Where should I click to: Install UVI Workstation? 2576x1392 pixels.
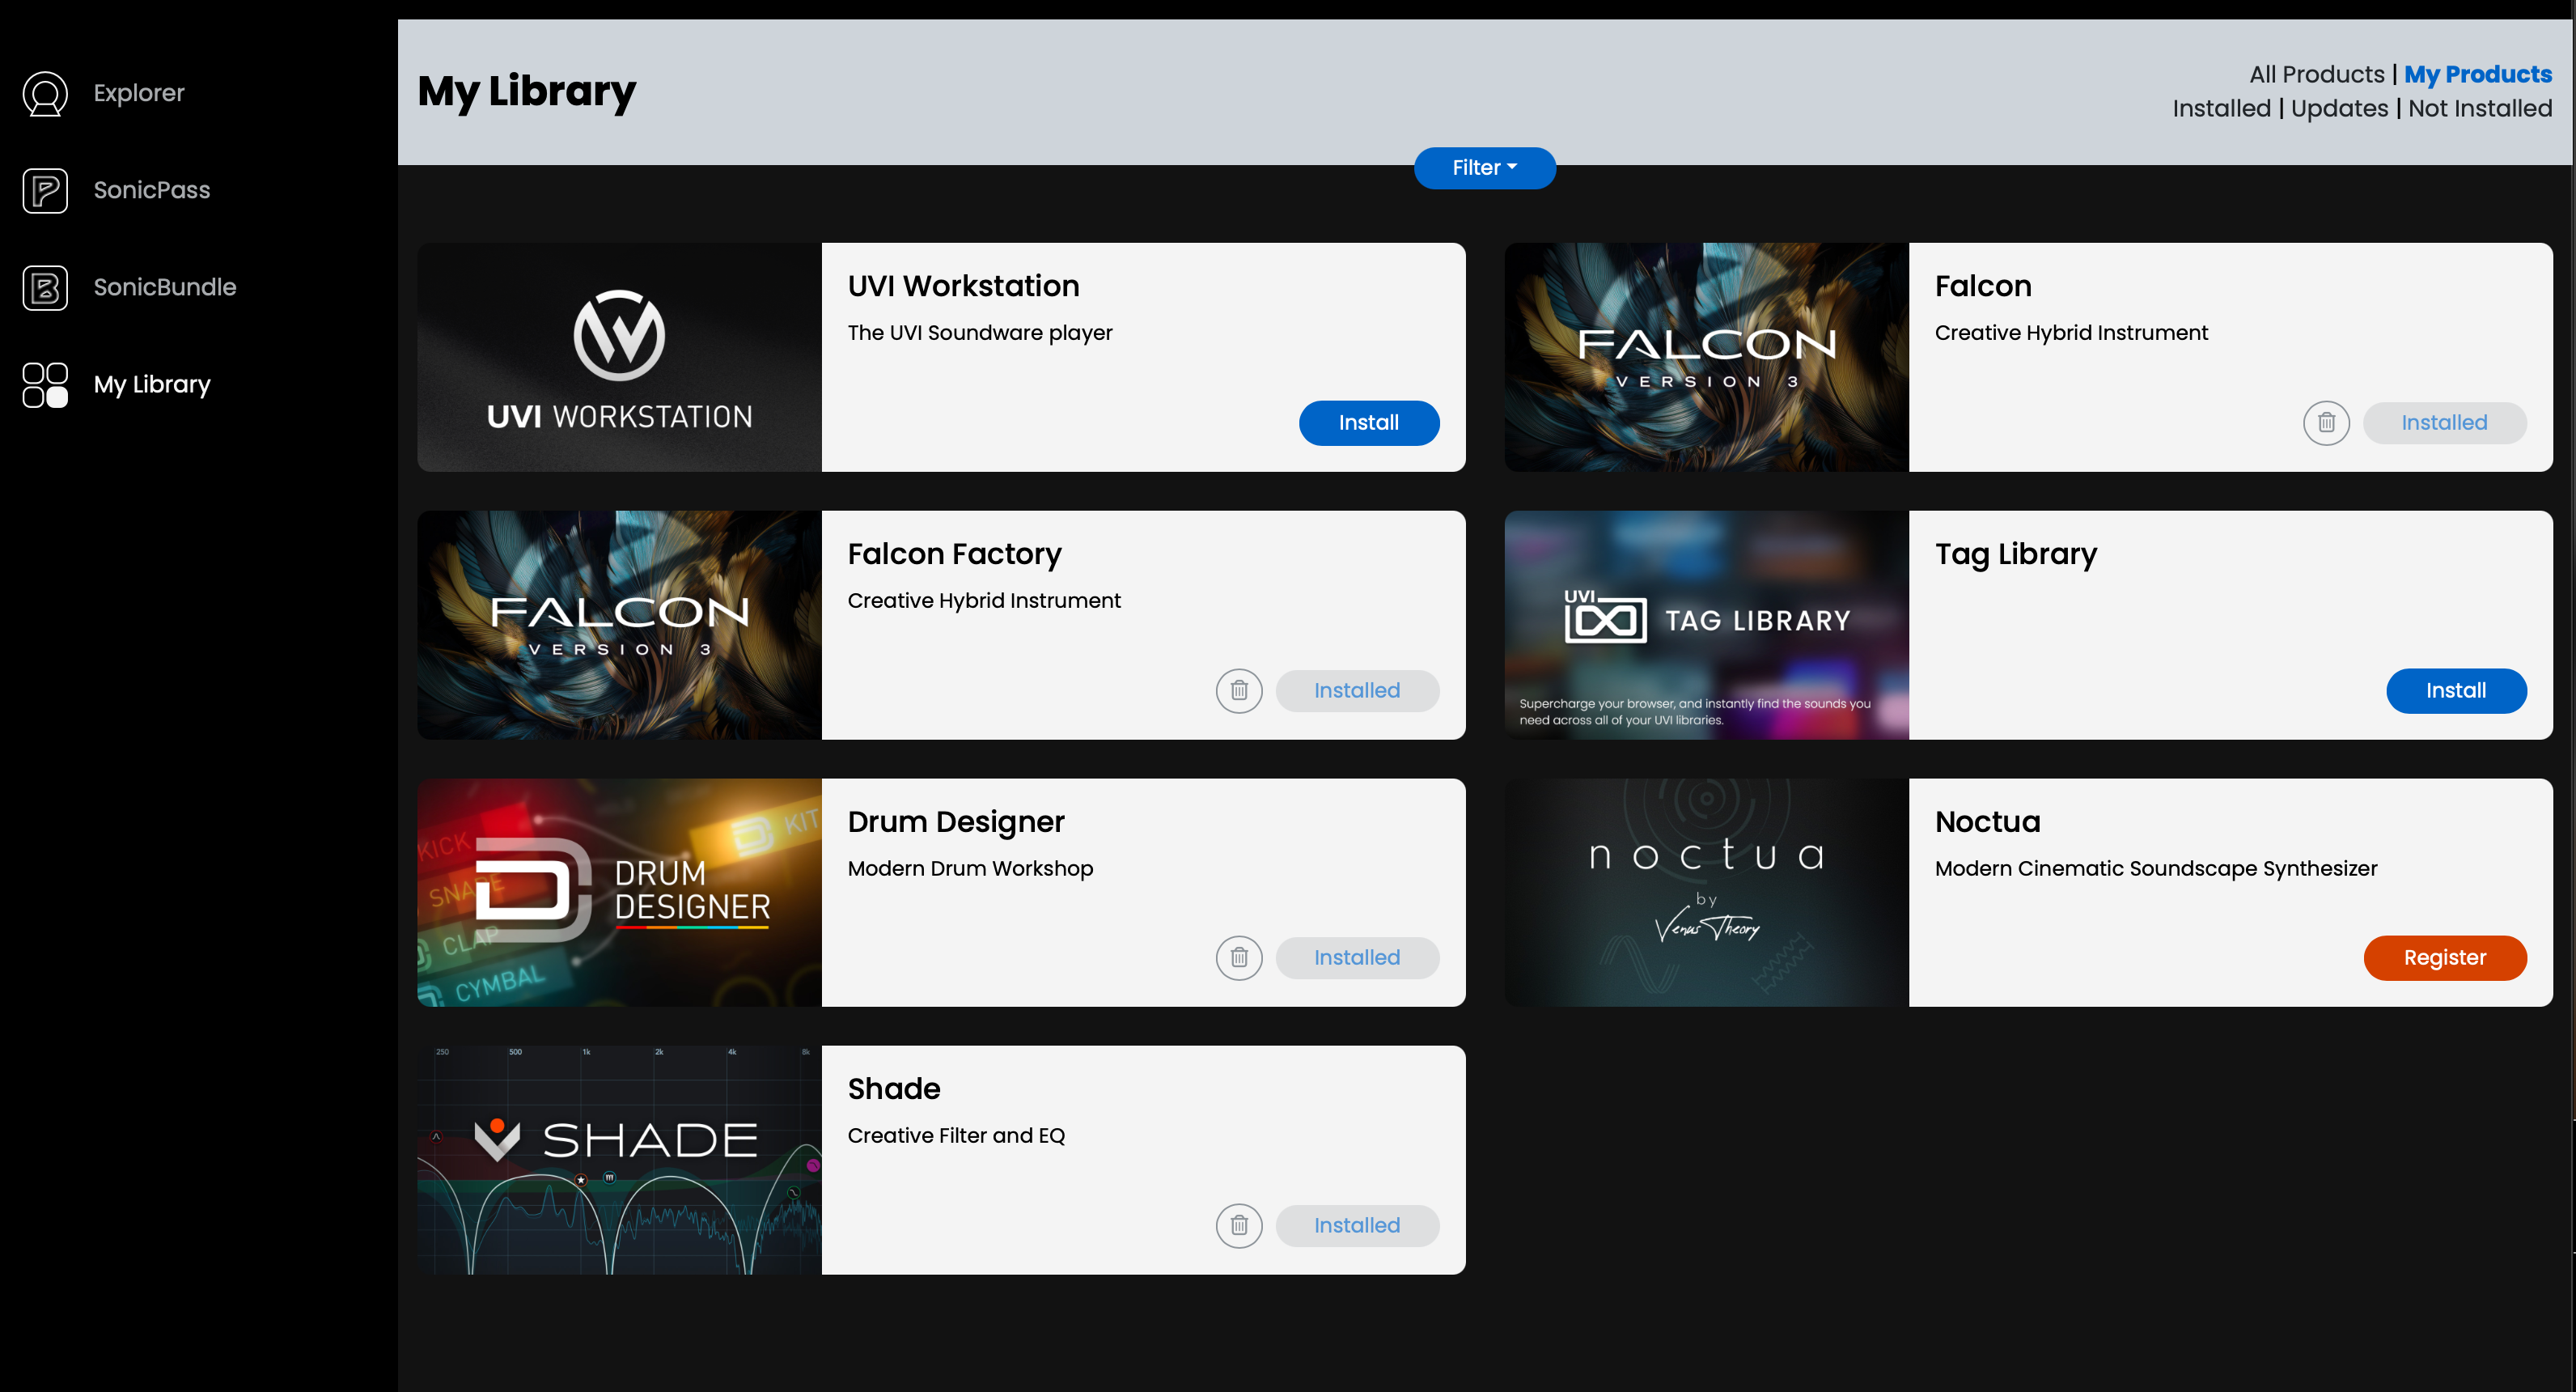click(1369, 423)
